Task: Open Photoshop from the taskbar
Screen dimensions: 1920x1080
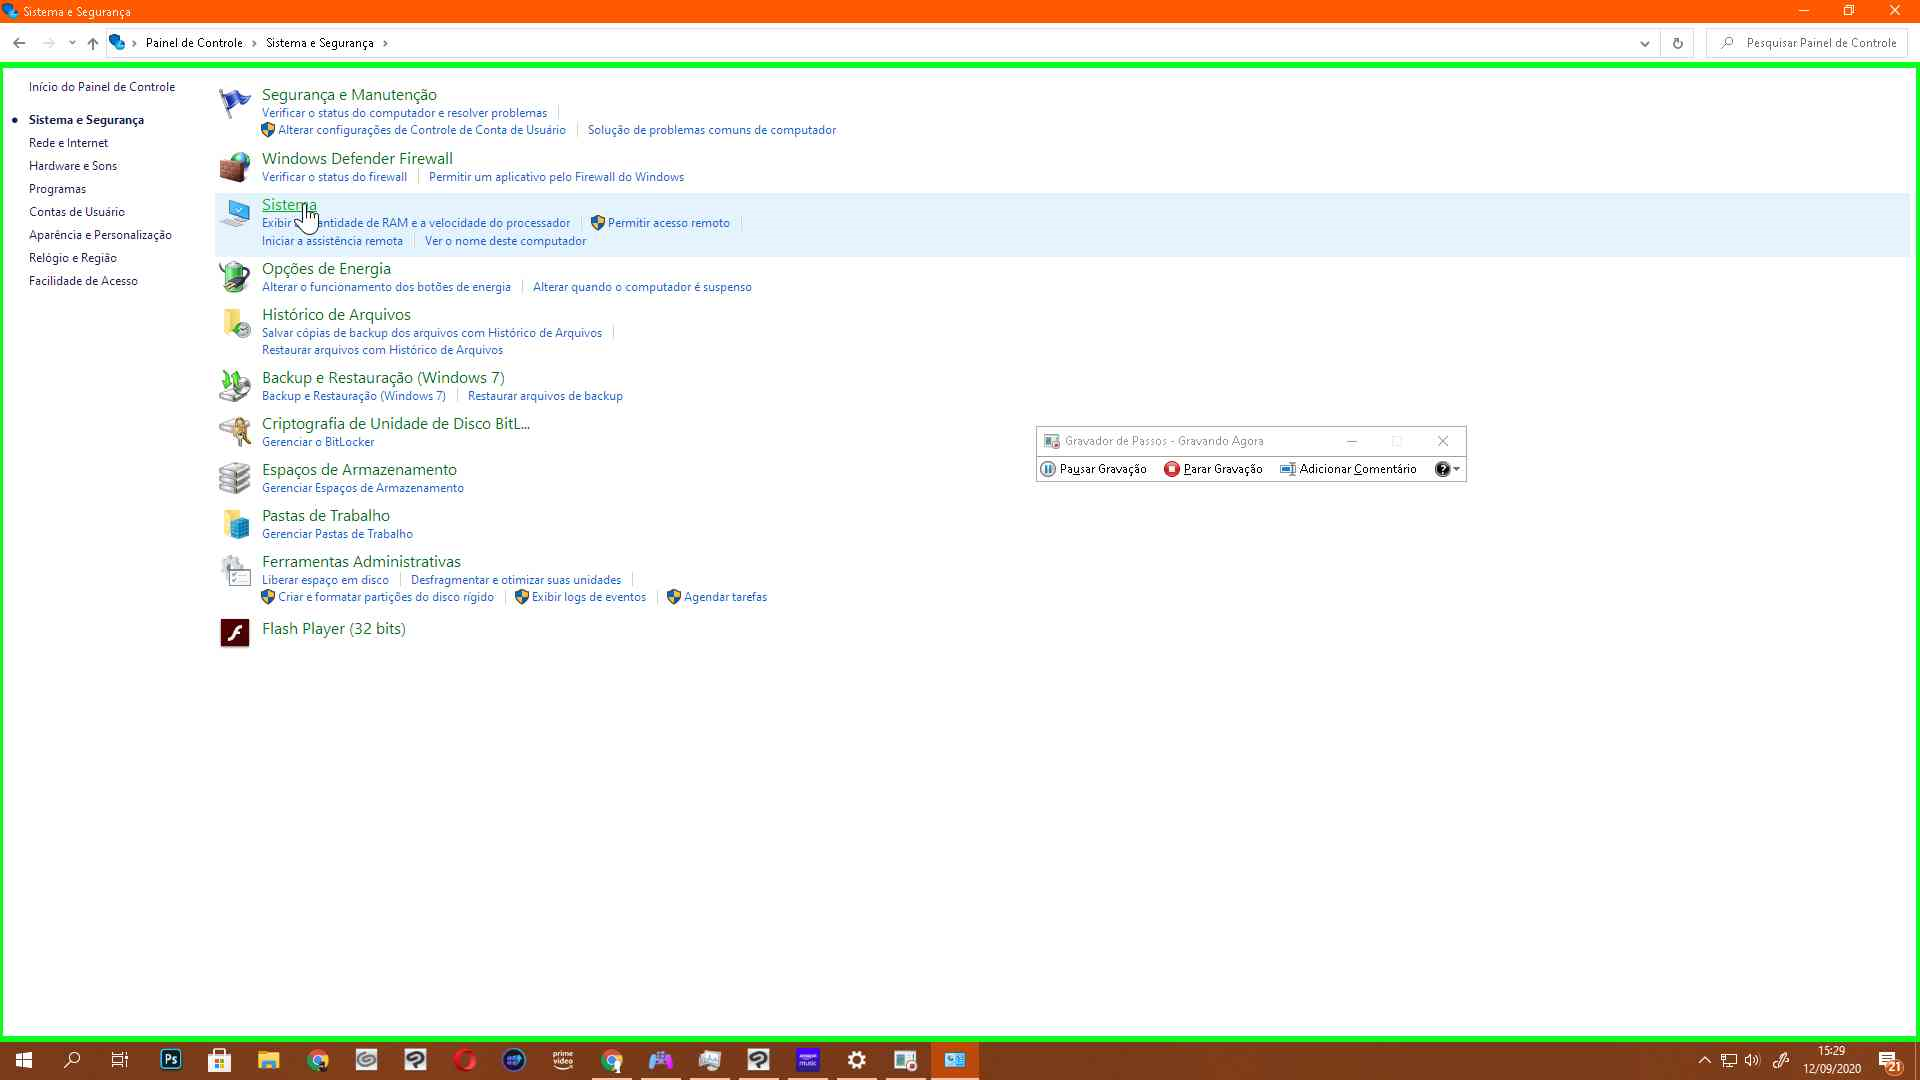Action: click(171, 1060)
